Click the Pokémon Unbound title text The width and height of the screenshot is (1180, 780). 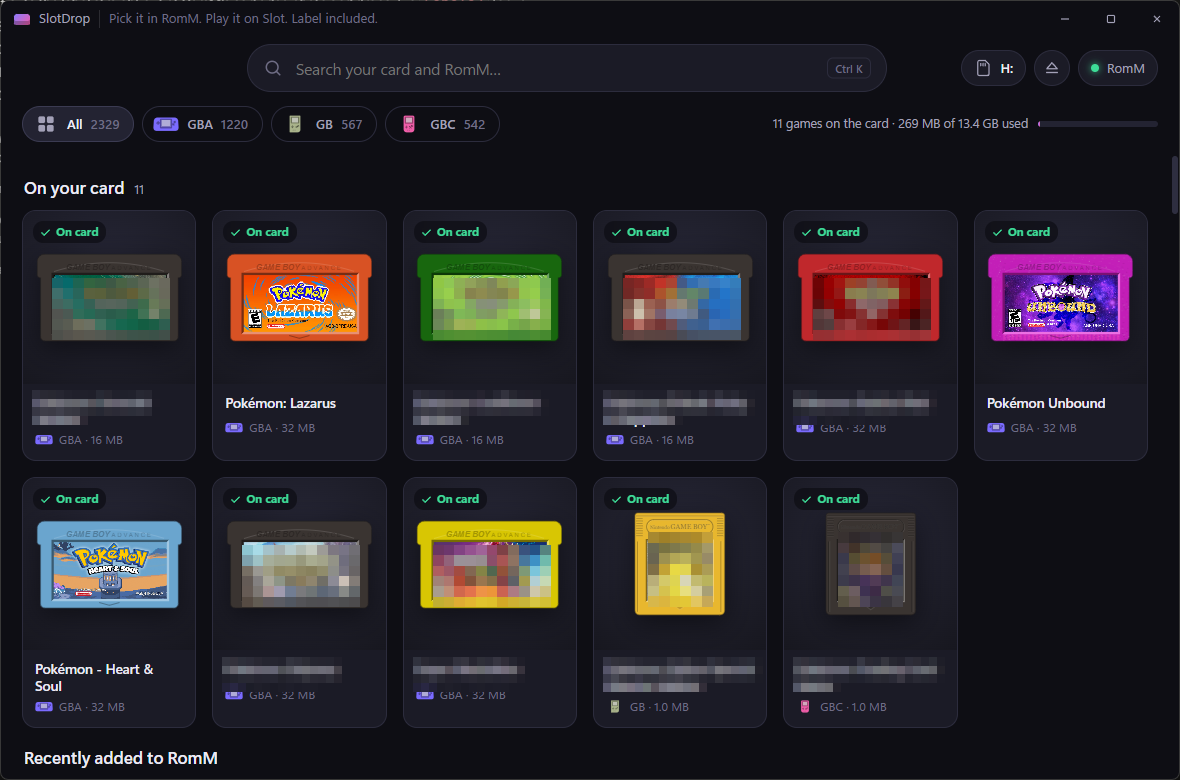pyautogui.click(x=1046, y=404)
